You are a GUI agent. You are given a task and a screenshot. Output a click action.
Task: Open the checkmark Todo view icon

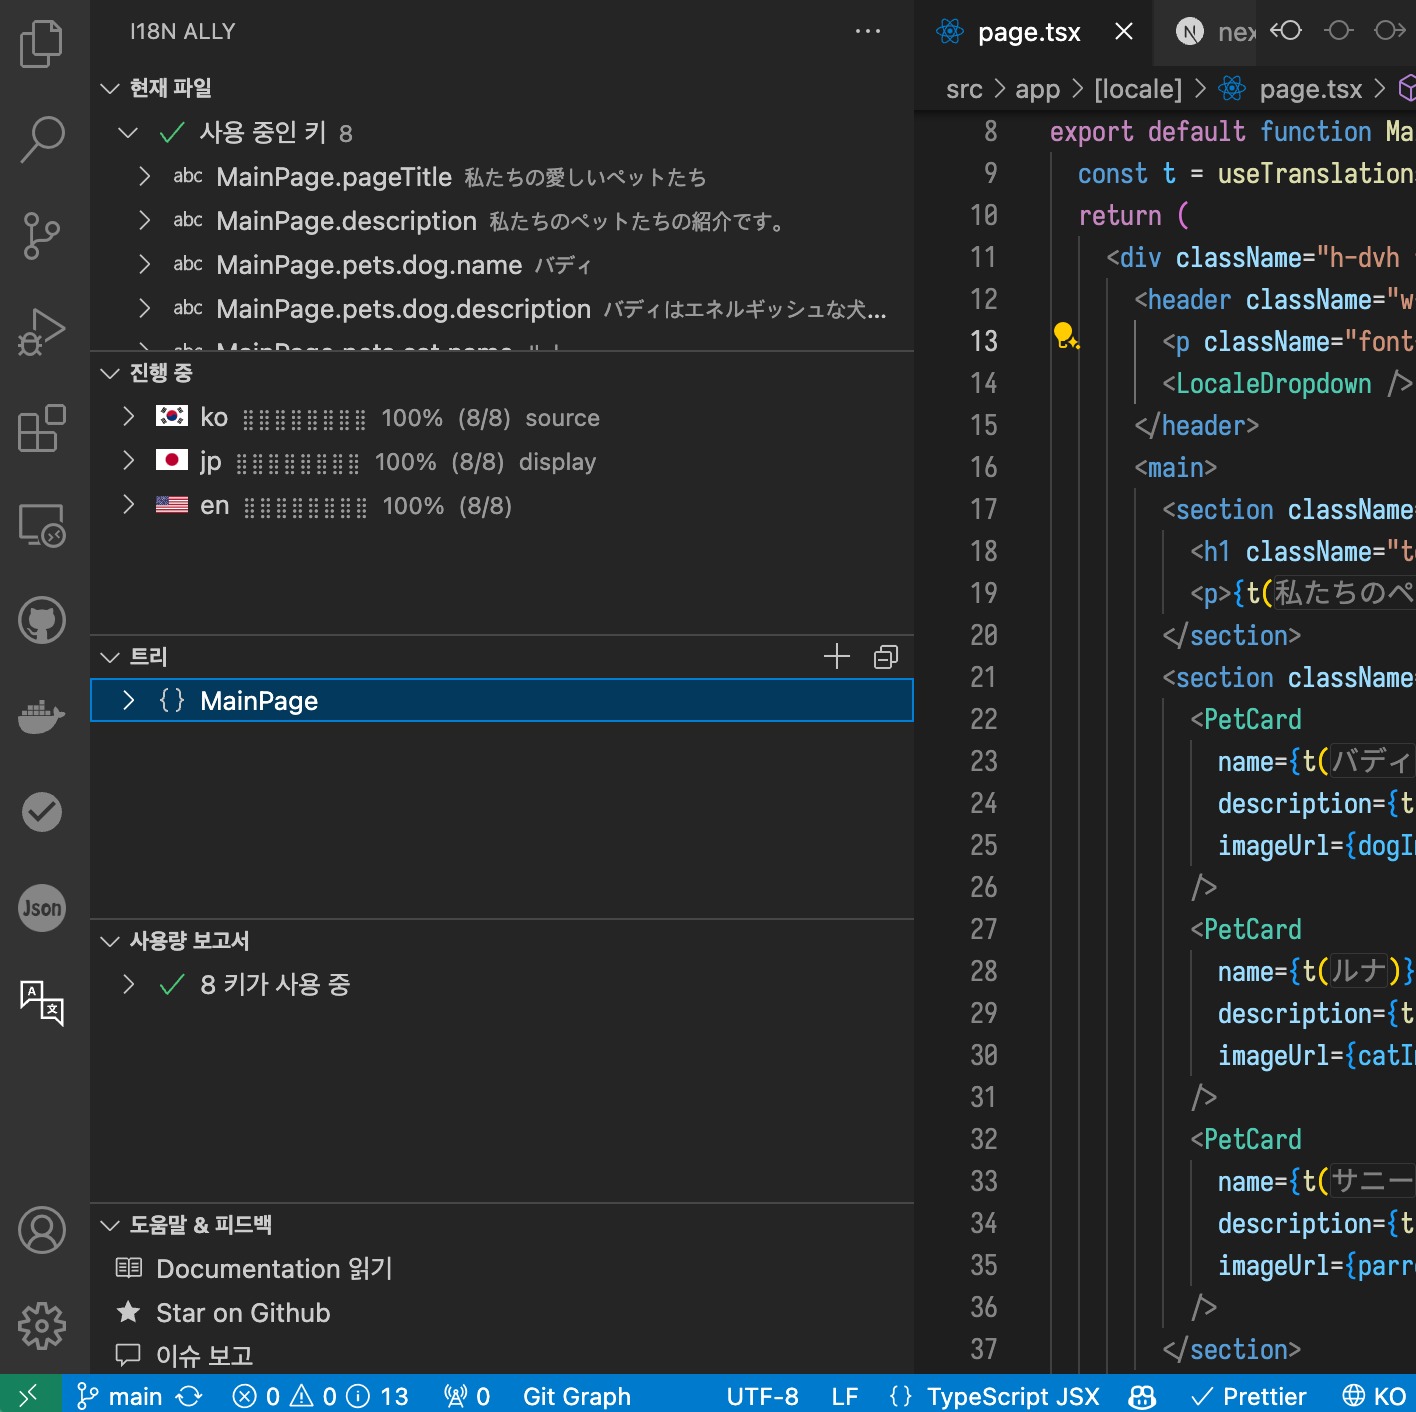coord(41,812)
